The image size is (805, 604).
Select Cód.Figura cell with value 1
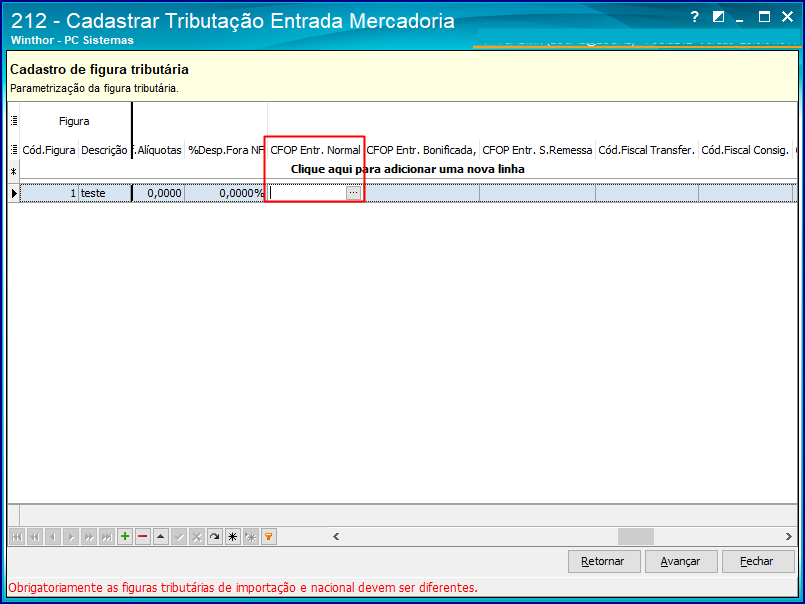tap(49, 193)
